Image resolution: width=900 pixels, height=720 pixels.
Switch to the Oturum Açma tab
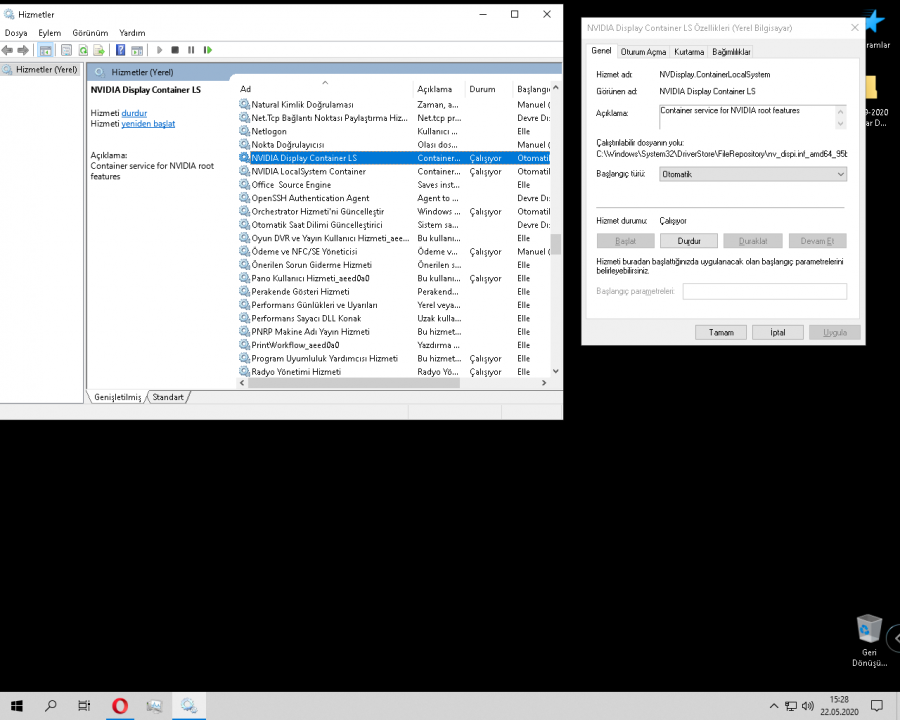click(643, 52)
